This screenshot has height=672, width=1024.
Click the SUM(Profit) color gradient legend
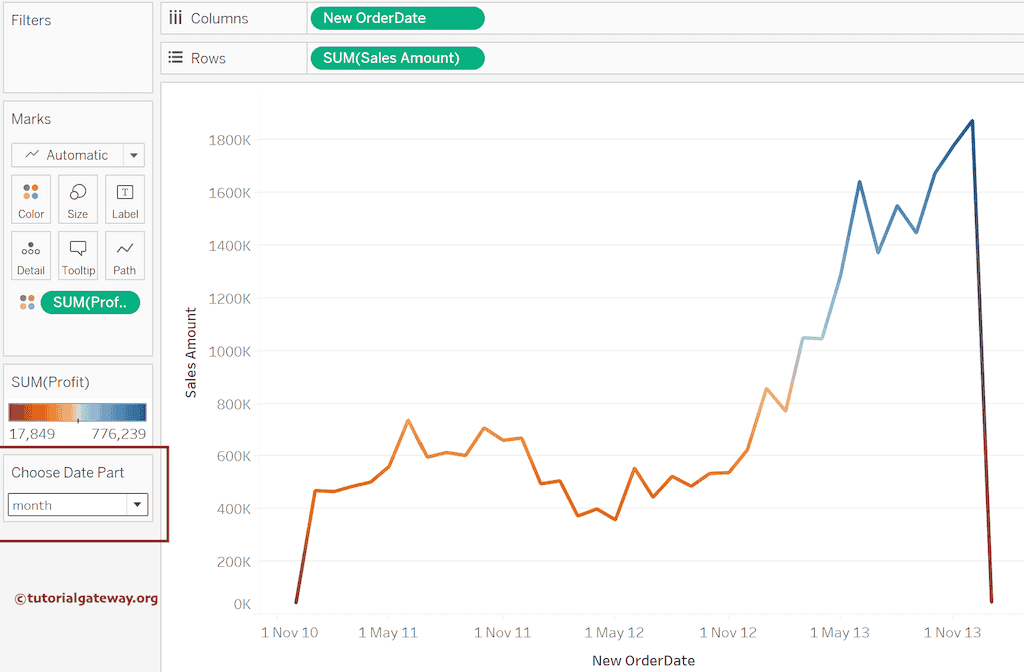tap(78, 412)
